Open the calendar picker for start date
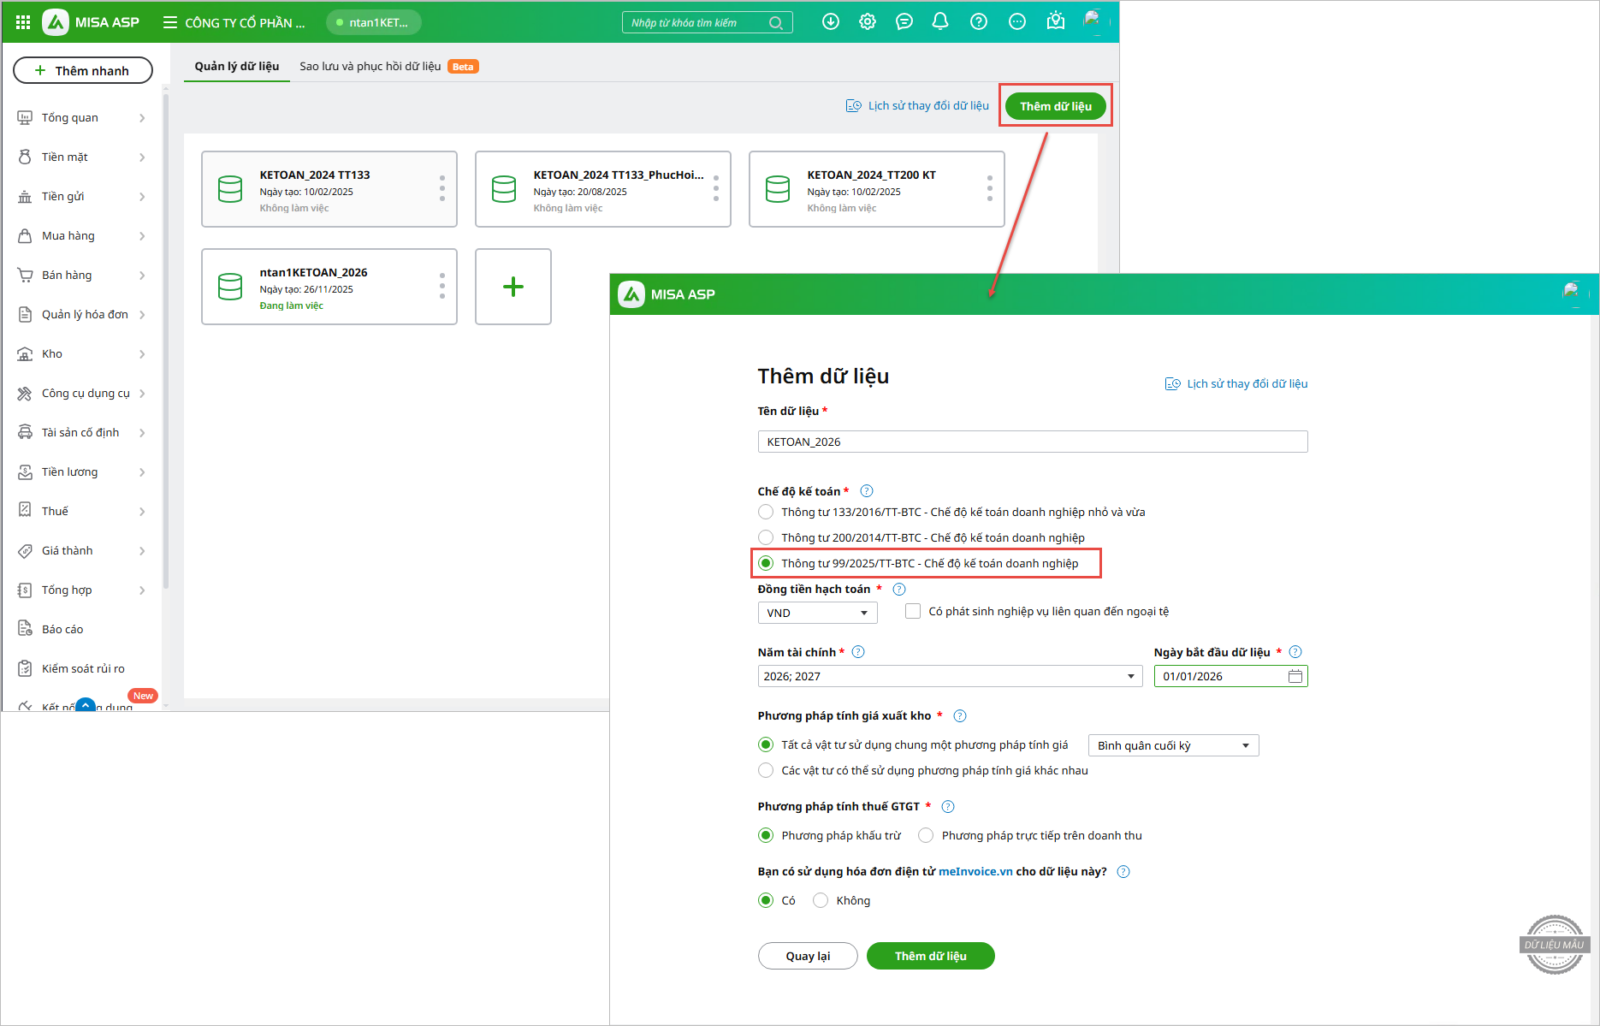Viewport: 1600px width, 1026px height. [x=1295, y=677]
